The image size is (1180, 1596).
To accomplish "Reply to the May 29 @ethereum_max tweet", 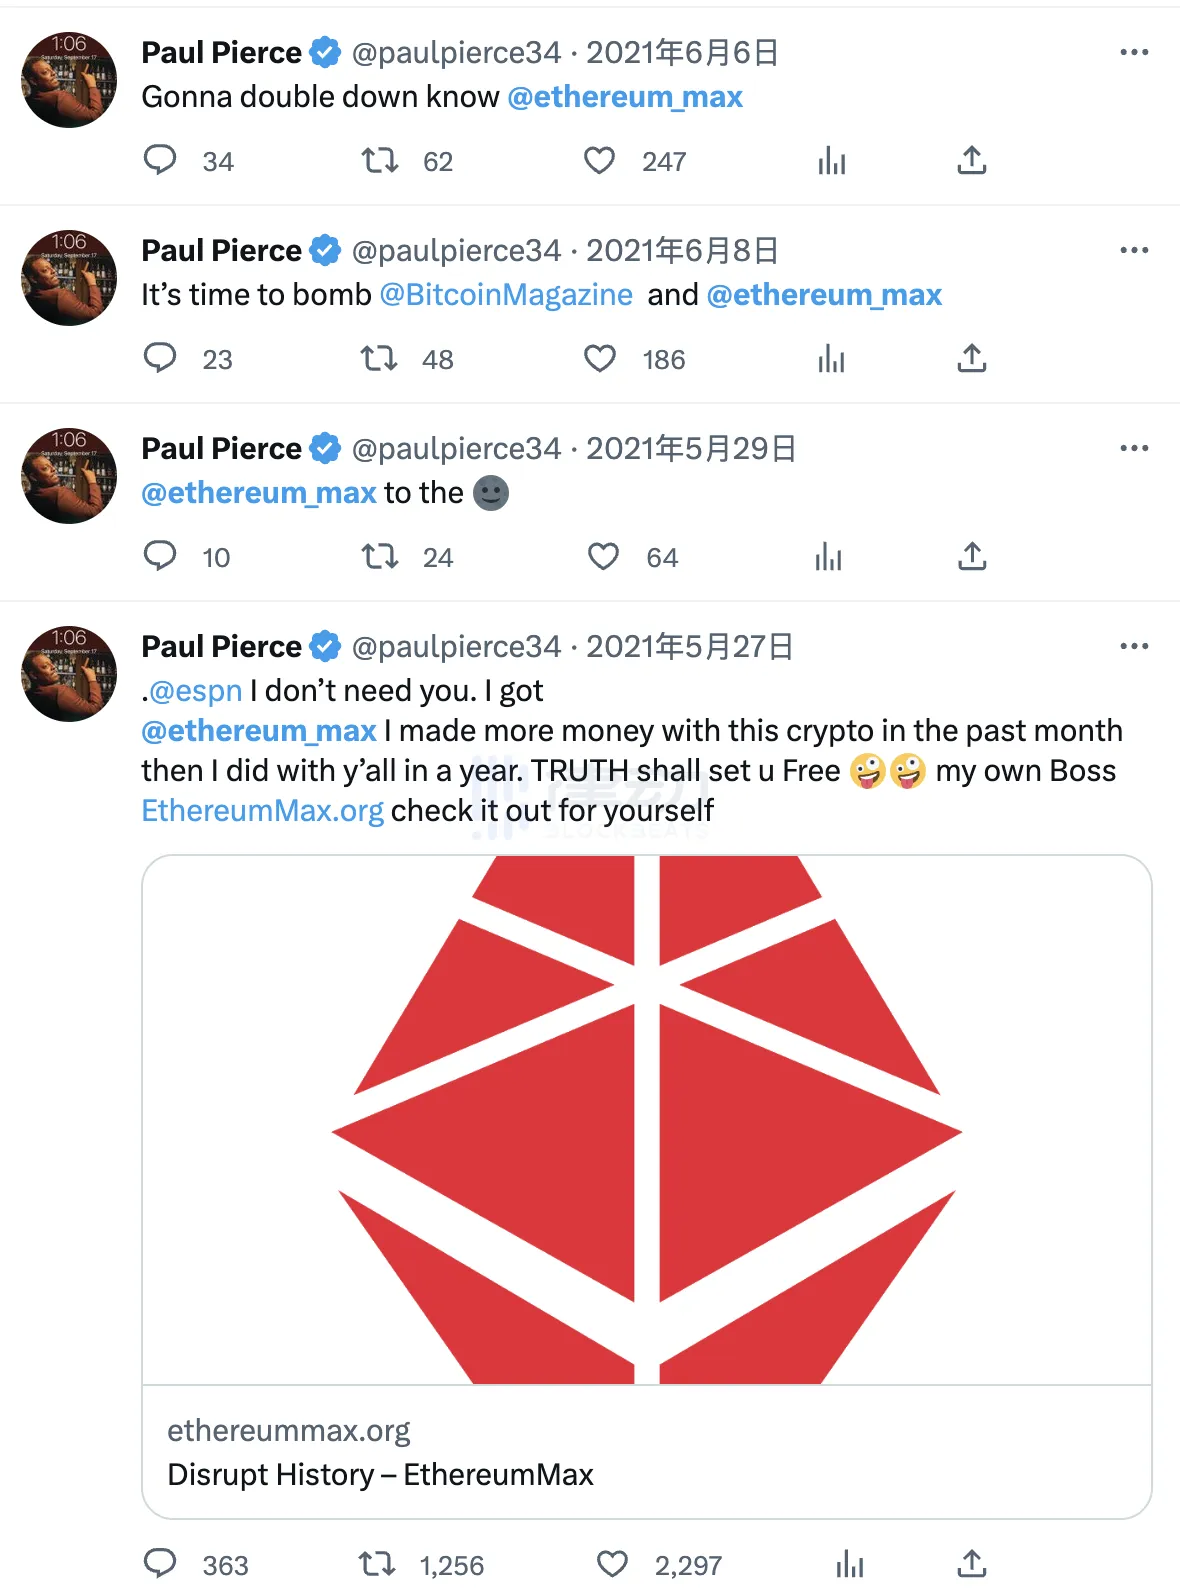I will click(x=160, y=556).
